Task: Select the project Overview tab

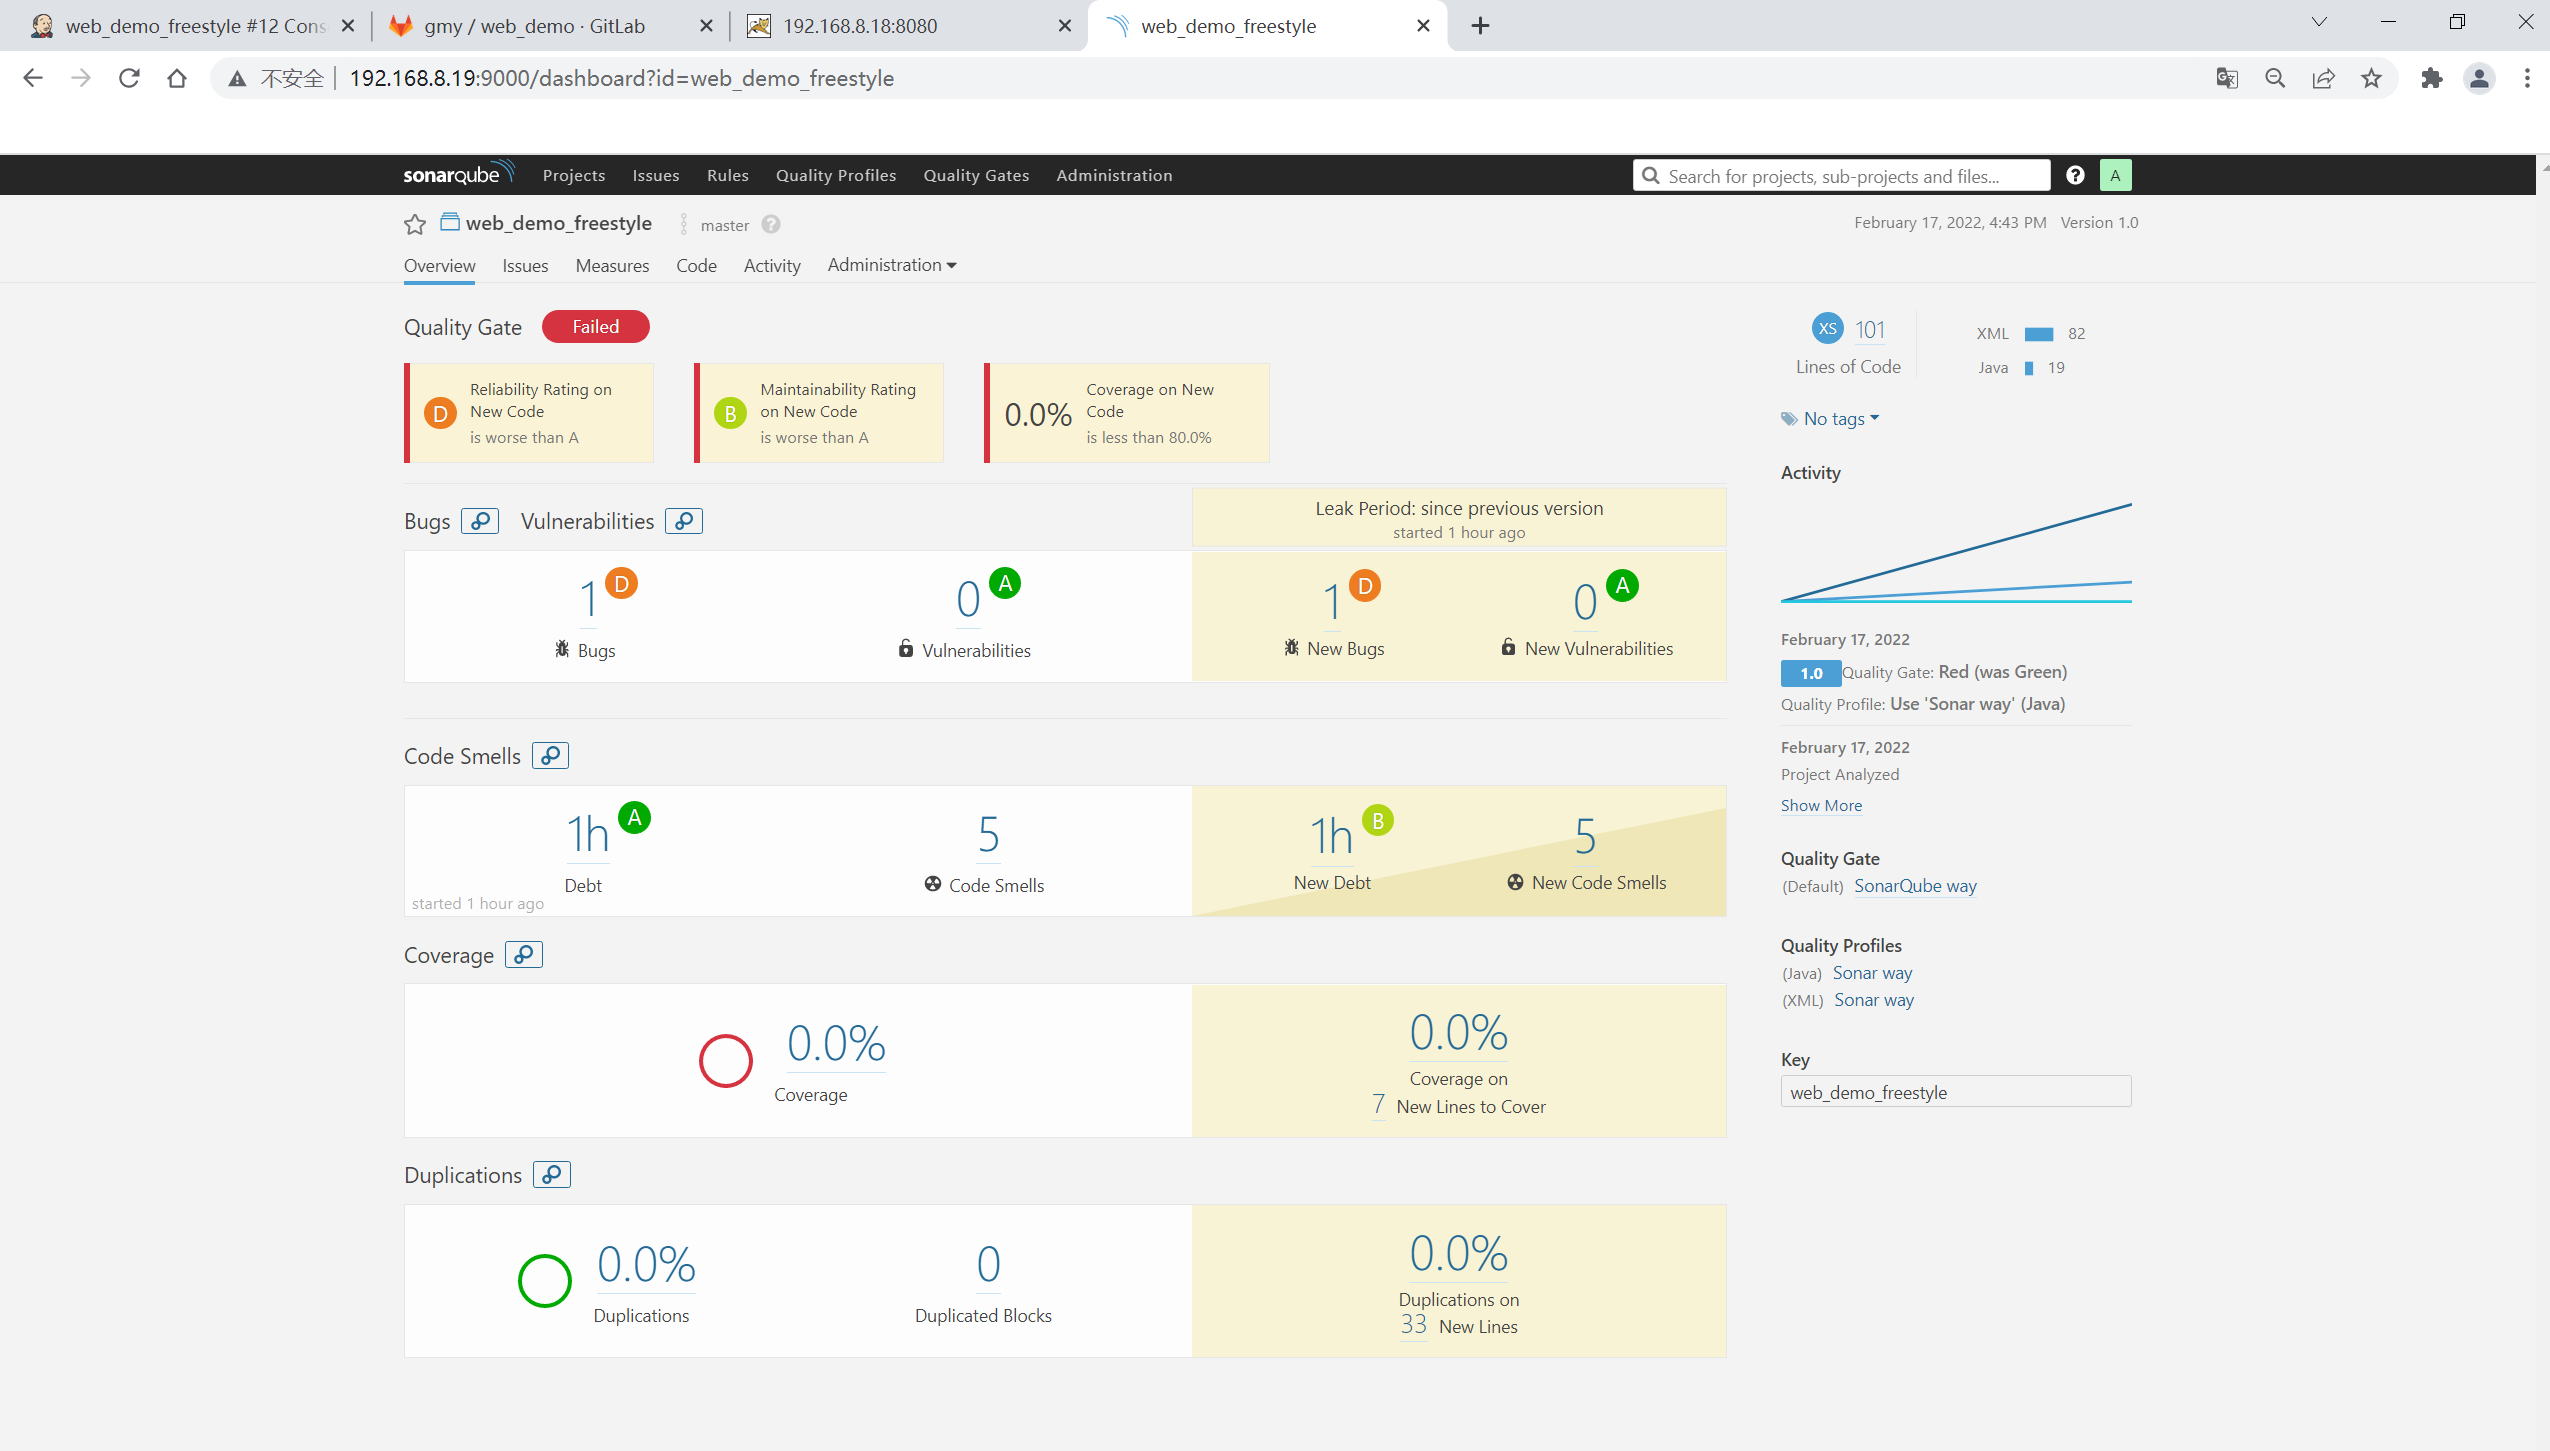Action: 440,265
